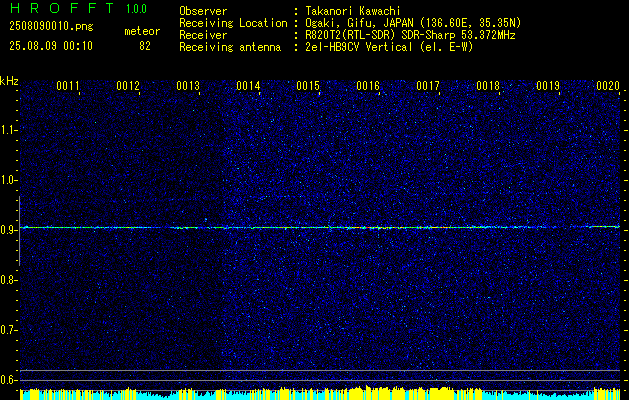Click the R820T2(RTL-SDR) SDR-Sharp 53.372MHz text
The height and width of the screenshot is (400, 629).
(410, 35)
